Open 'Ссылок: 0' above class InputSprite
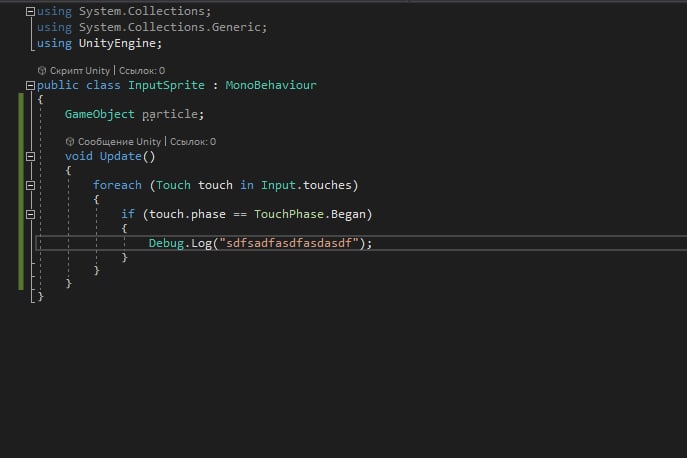 [x=142, y=71]
